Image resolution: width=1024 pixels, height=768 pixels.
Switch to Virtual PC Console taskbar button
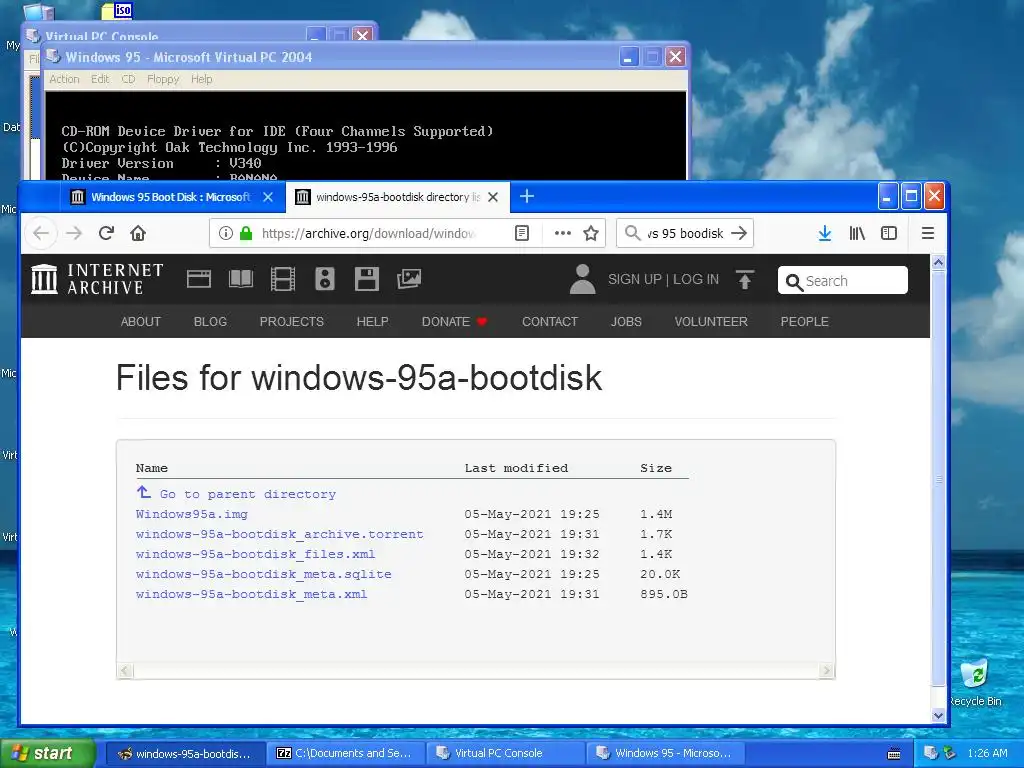coord(507,753)
